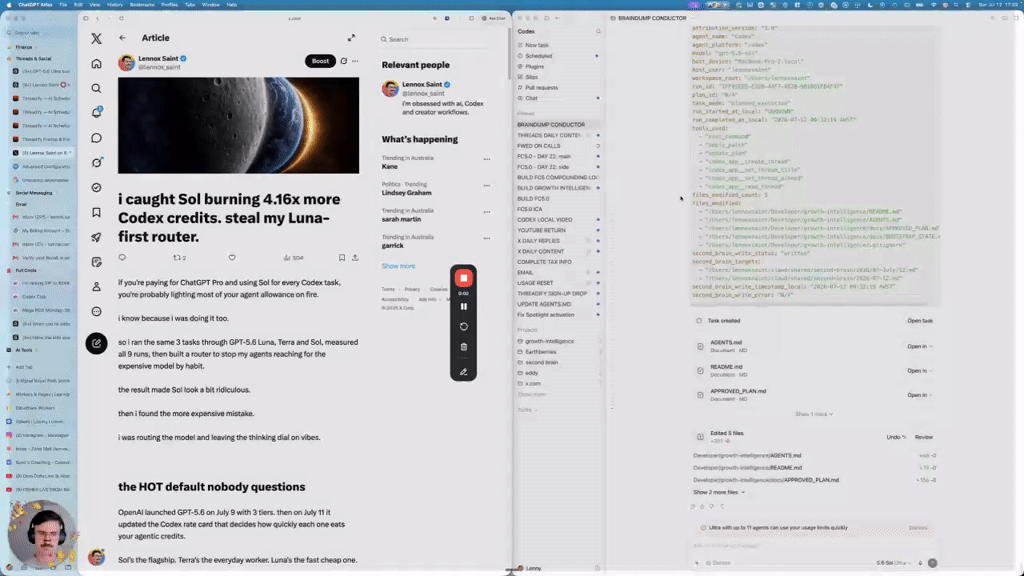Undo the 5 edited files
The image size is (1024, 576).
pos(895,437)
